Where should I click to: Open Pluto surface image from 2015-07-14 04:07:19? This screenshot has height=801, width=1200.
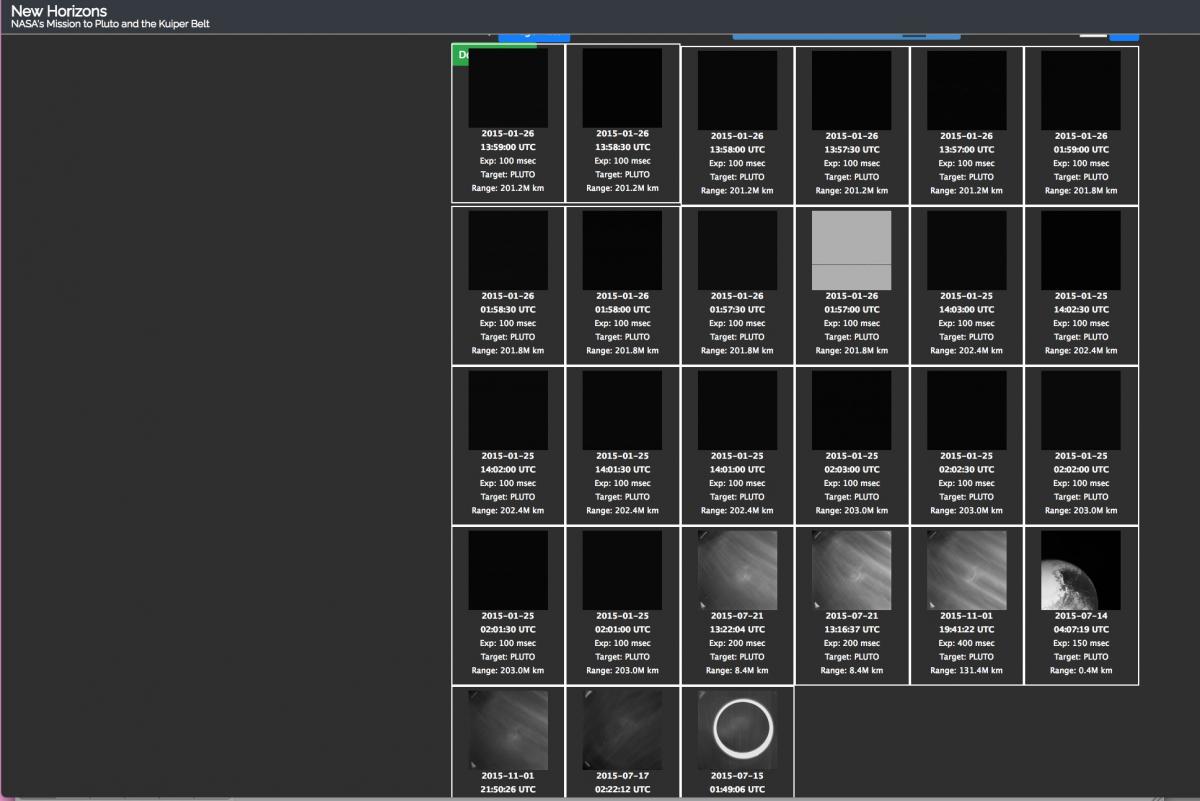point(1080,571)
